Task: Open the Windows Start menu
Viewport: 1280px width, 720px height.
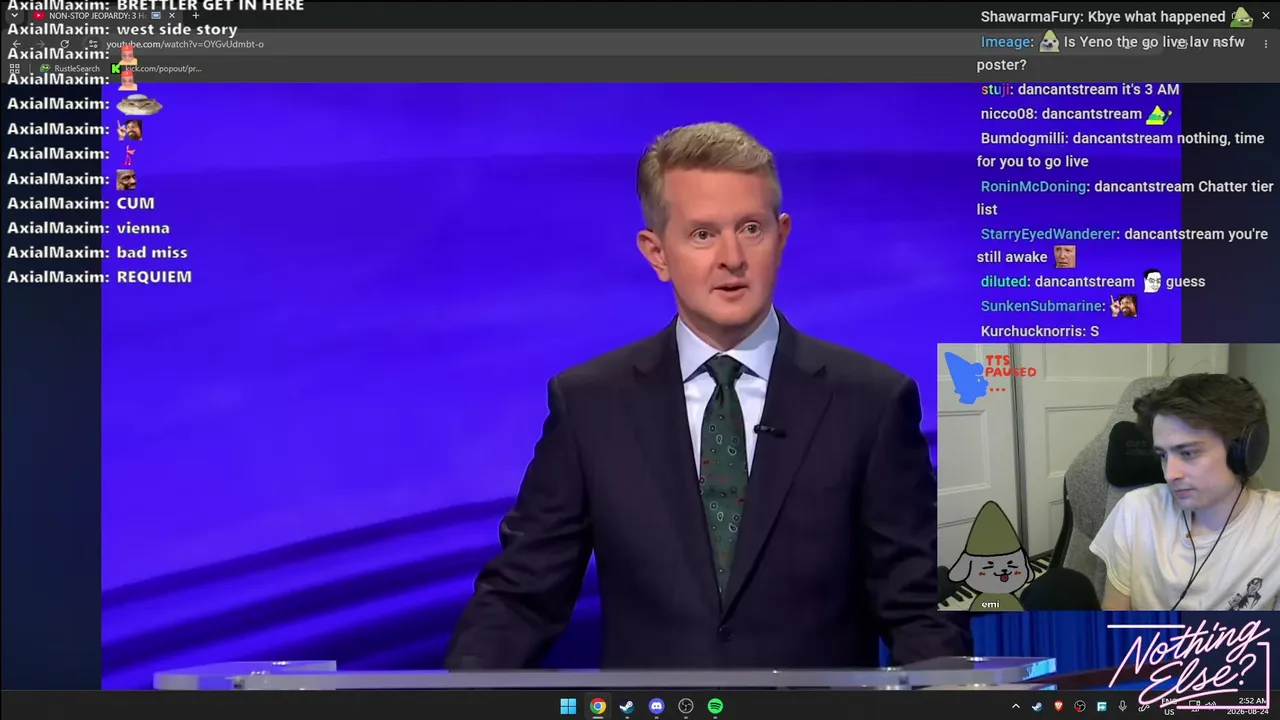Action: click(x=568, y=707)
